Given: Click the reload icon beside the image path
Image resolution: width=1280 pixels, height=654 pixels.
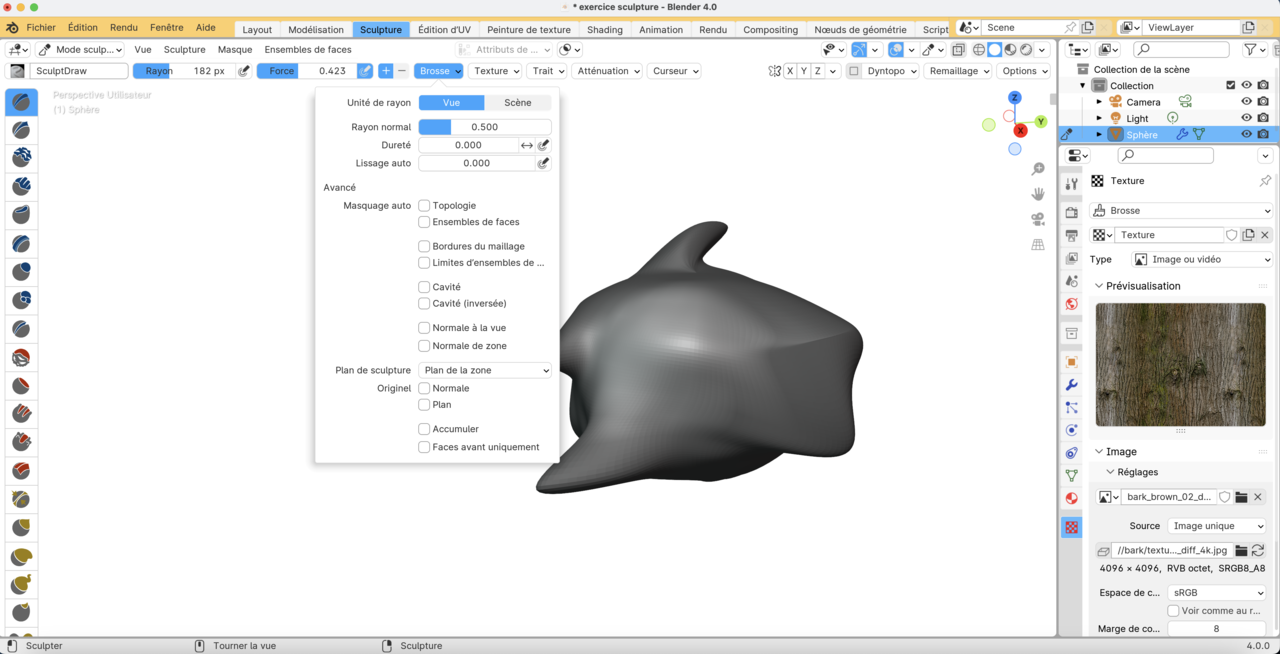Looking at the screenshot, I should click(x=1258, y=551).
